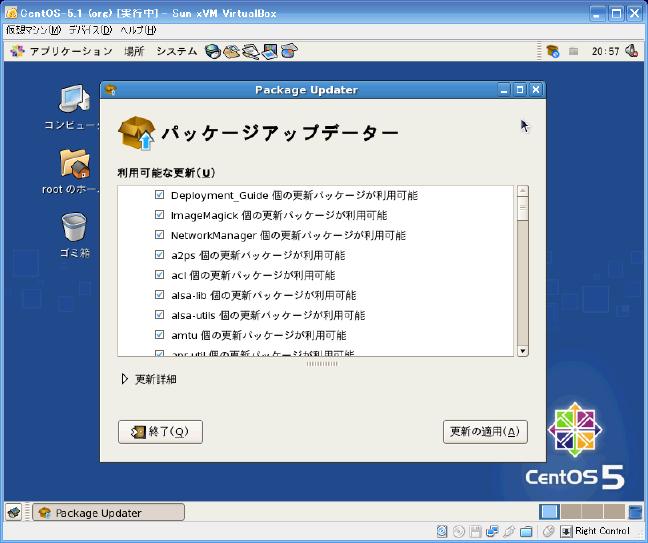Click the 終了(Q) quit button
The width and height of the screenshot is (648, 543).
click(x=160, y=432)
